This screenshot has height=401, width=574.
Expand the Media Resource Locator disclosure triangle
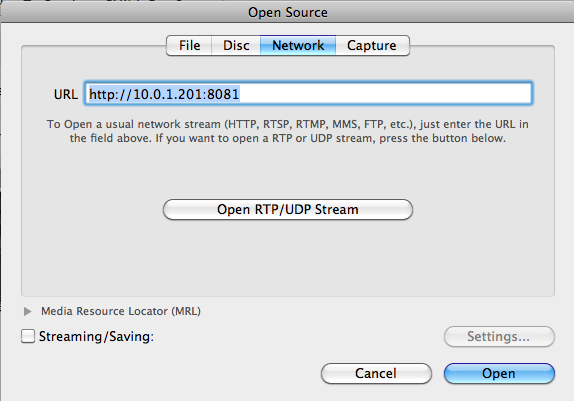(27, 311)
